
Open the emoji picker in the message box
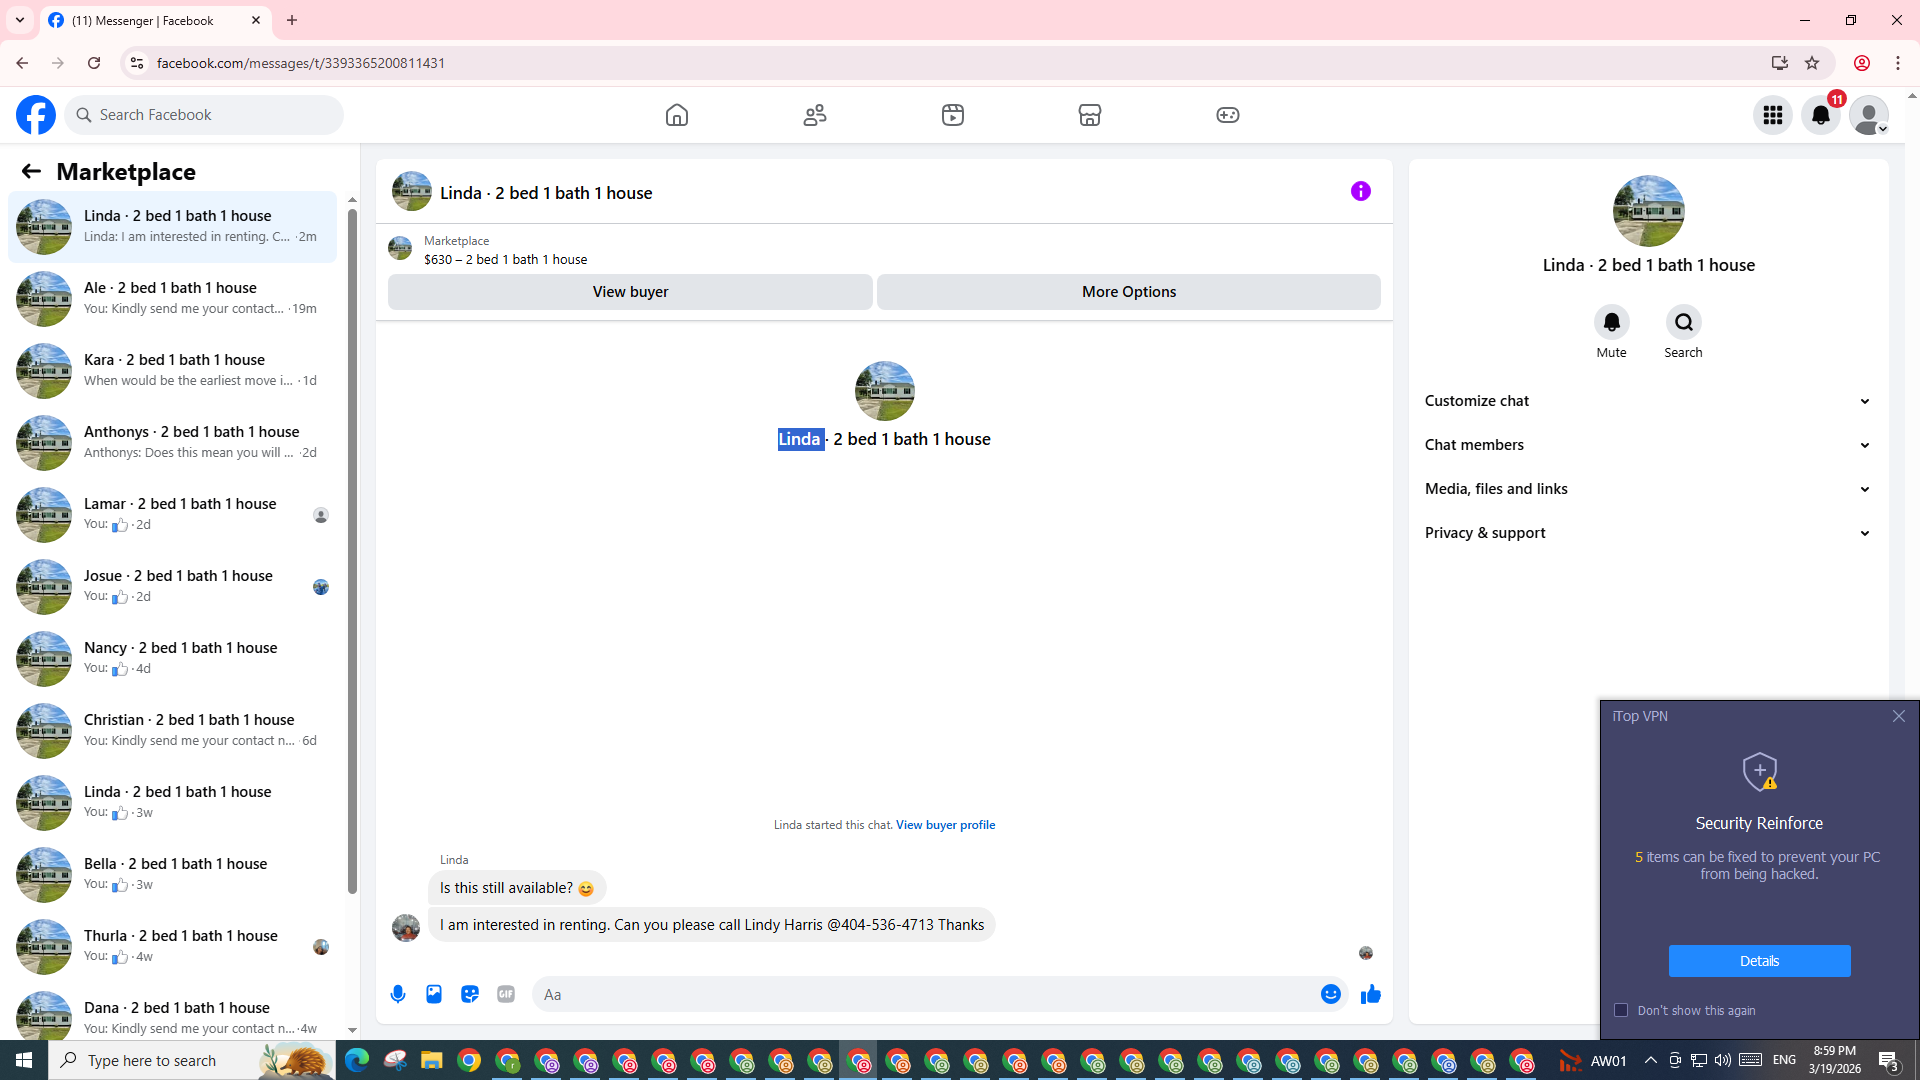(1330, 994)
